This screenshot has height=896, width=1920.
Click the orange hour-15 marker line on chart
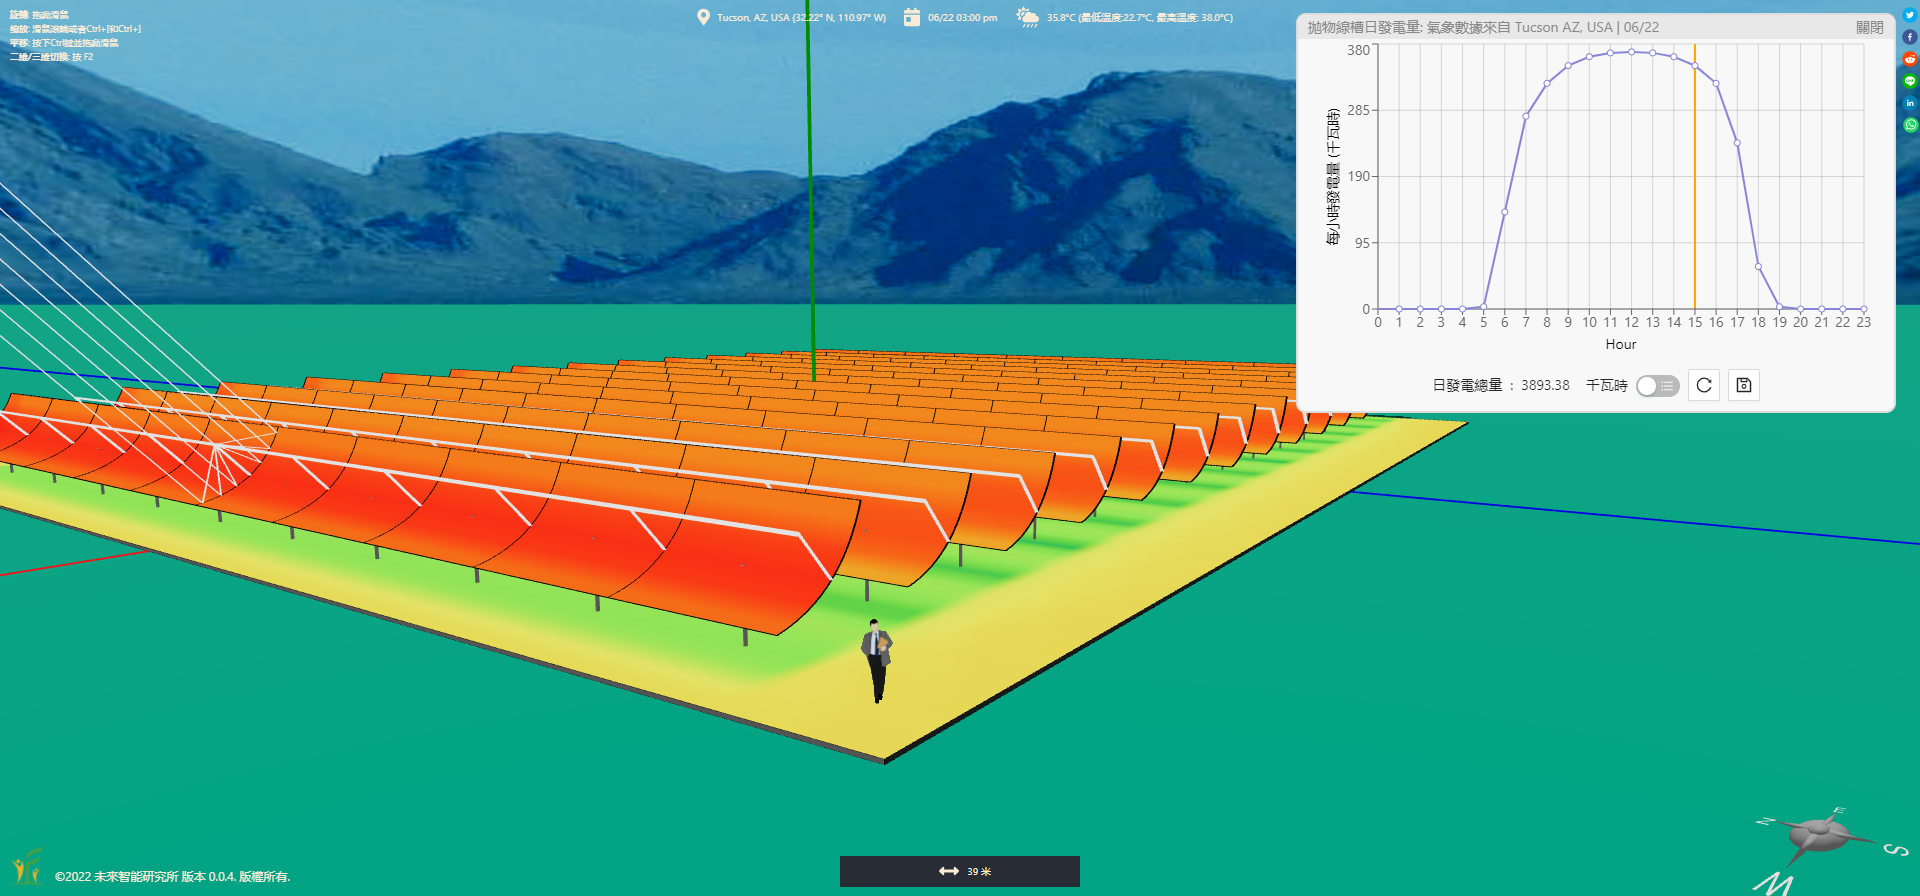click(x=1695, y=180)
